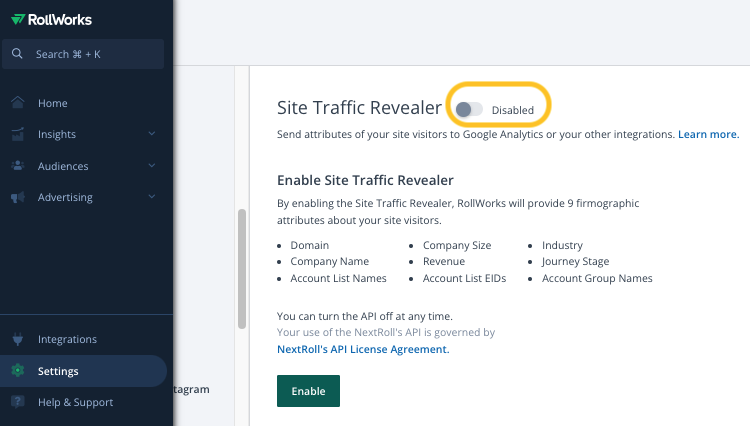Click the Account List Names text
Viewport: 750px width, 426px height.
(338, 278)
